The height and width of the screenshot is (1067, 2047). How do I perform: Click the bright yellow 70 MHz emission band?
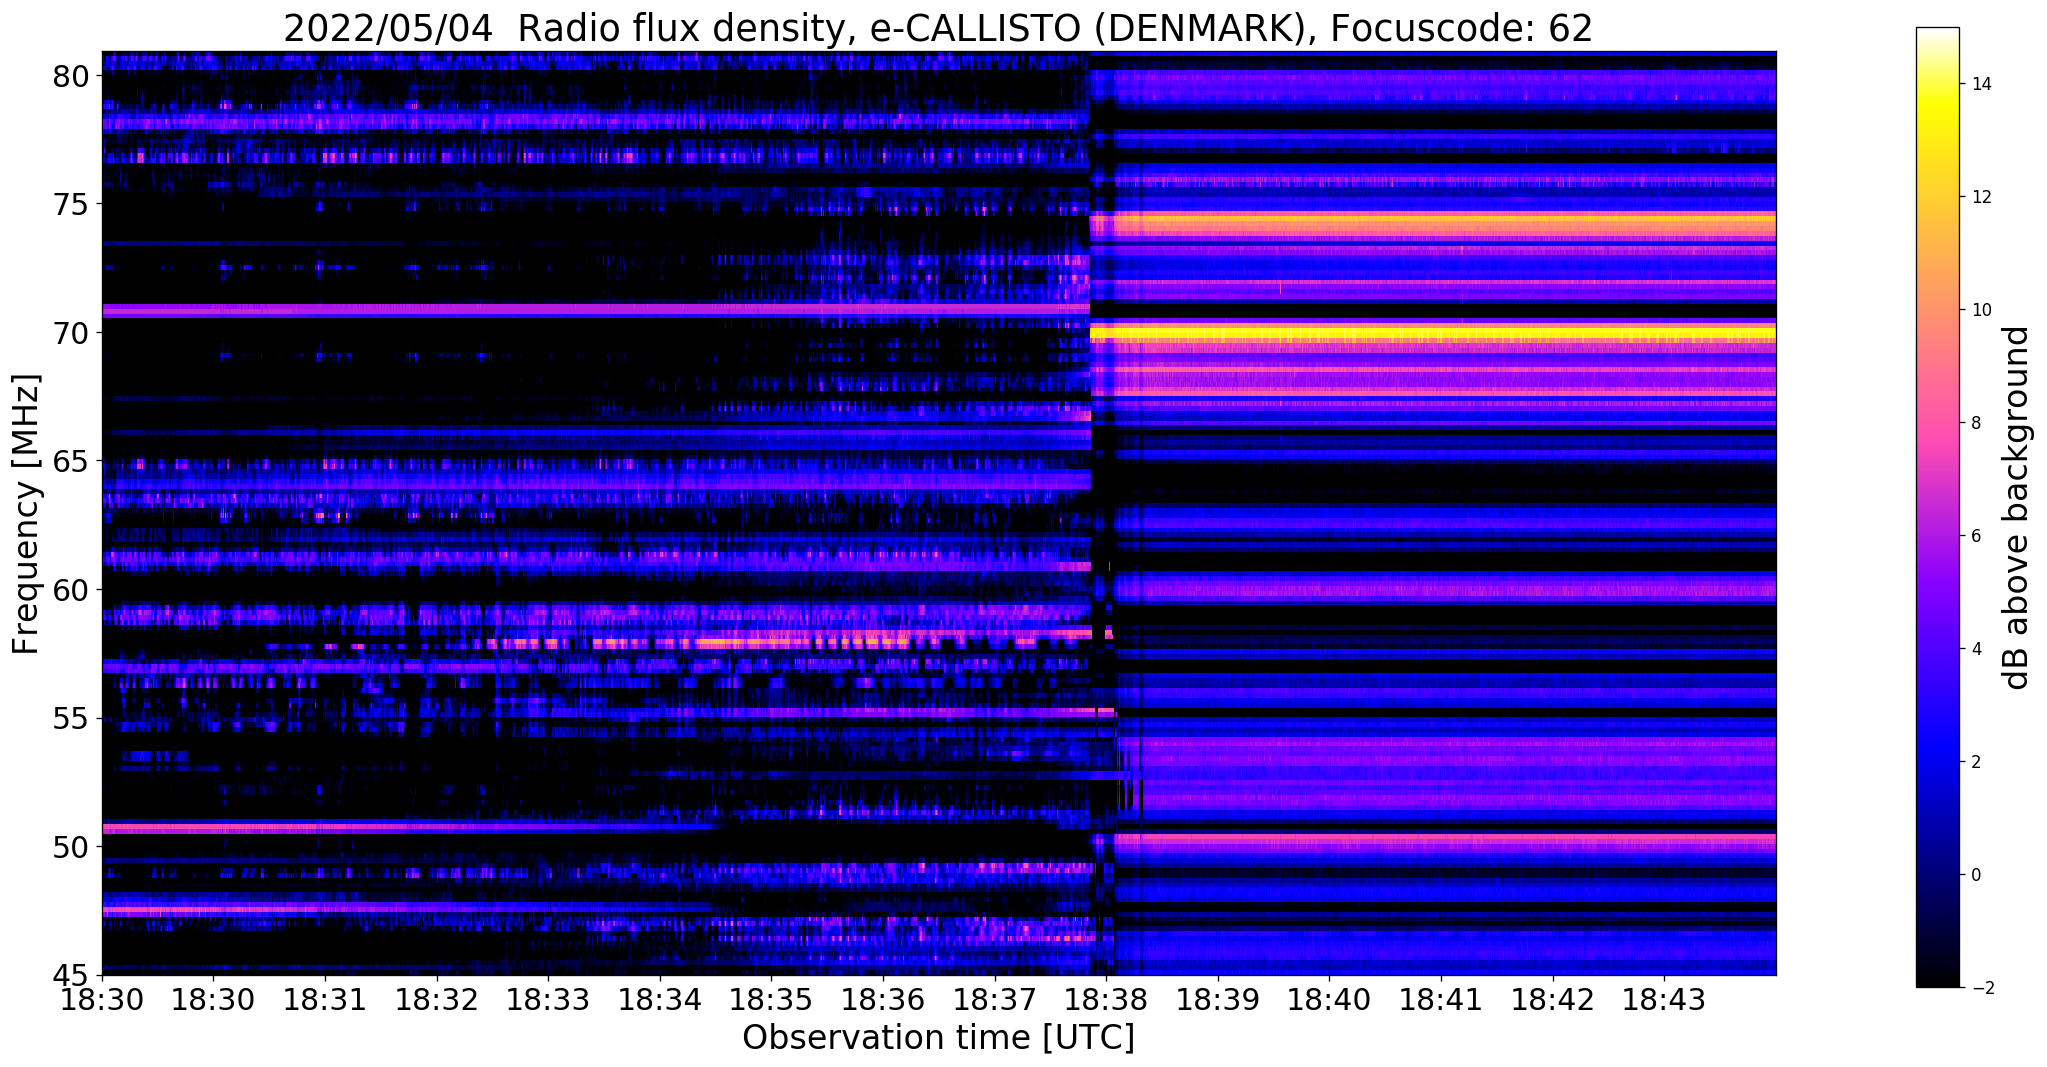click(1433, 332)
